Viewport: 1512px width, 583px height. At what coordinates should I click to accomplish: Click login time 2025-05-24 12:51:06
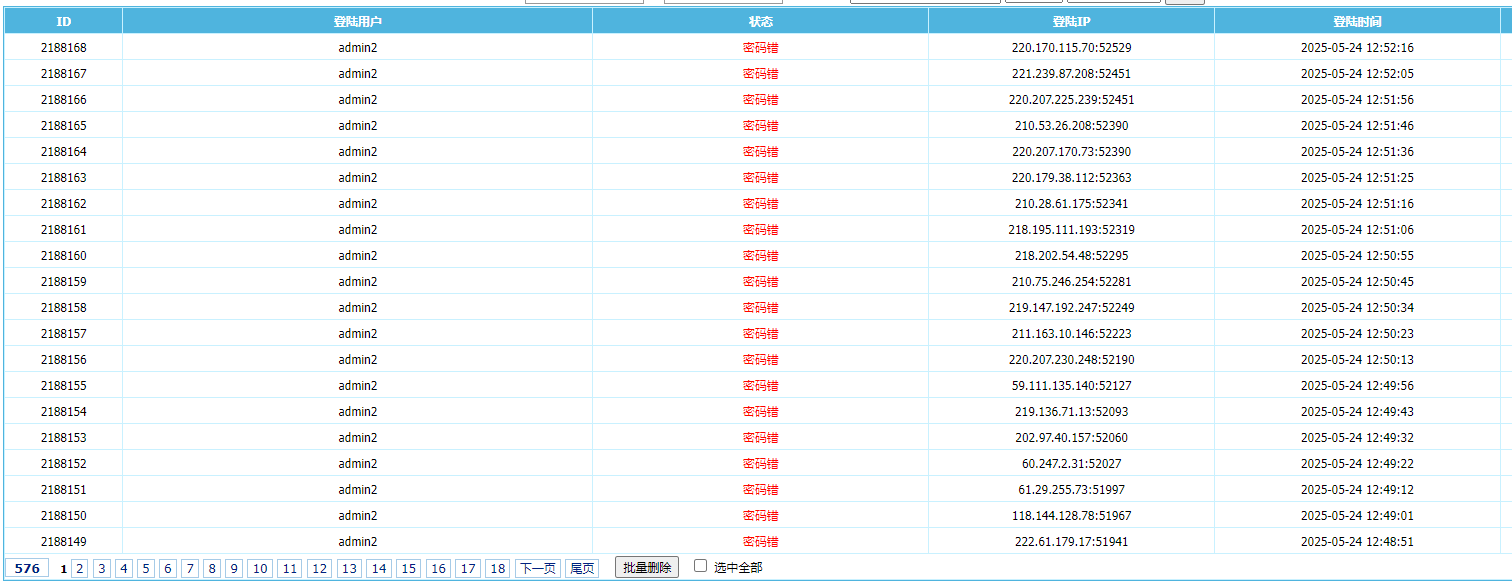tap(1357, 229)
